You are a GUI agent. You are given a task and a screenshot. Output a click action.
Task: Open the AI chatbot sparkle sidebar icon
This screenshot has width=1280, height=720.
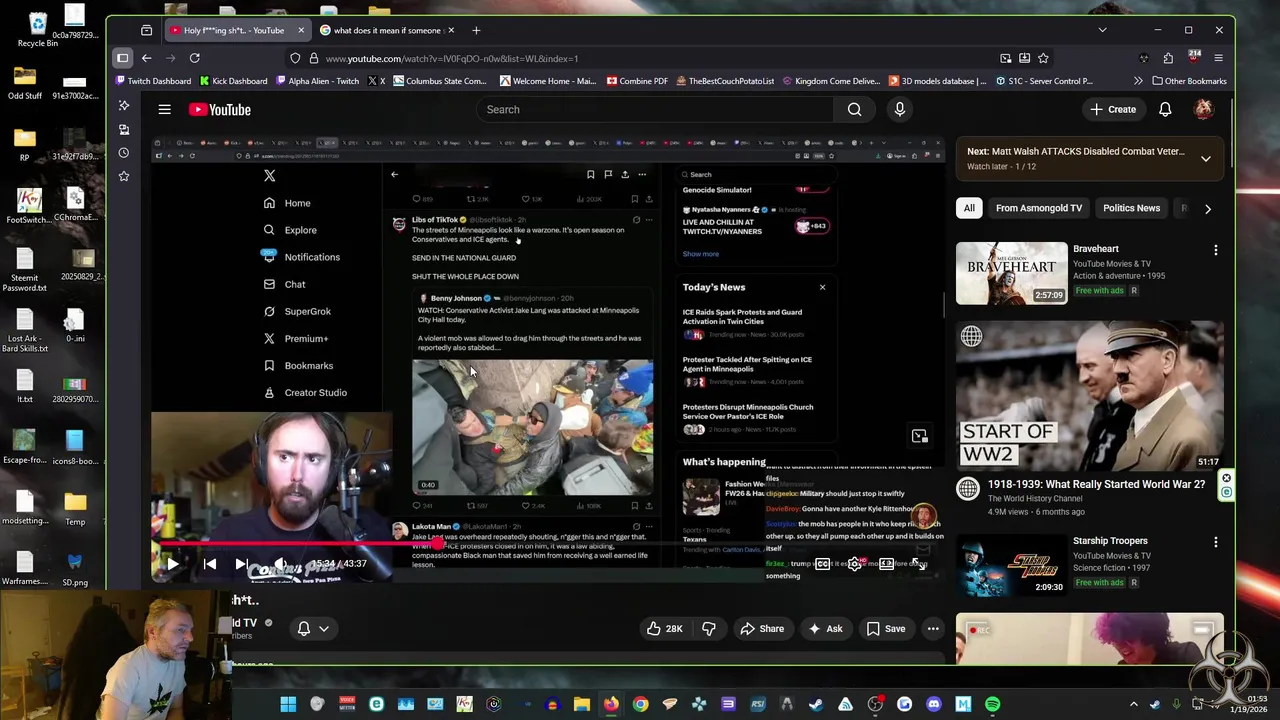(x=123, y=105)
